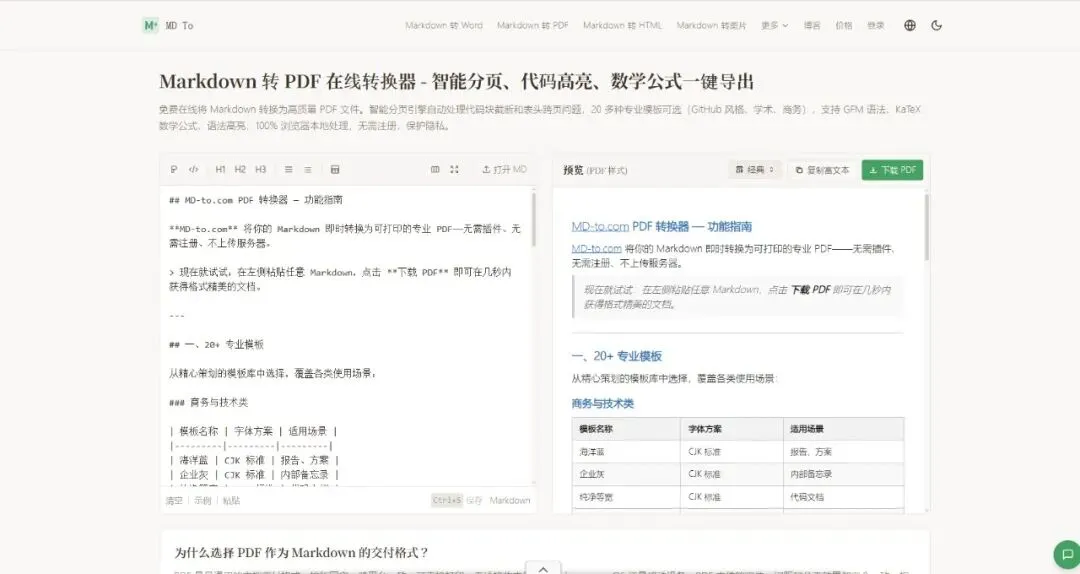Open Markdown 转 HTML page

point(622,25)
